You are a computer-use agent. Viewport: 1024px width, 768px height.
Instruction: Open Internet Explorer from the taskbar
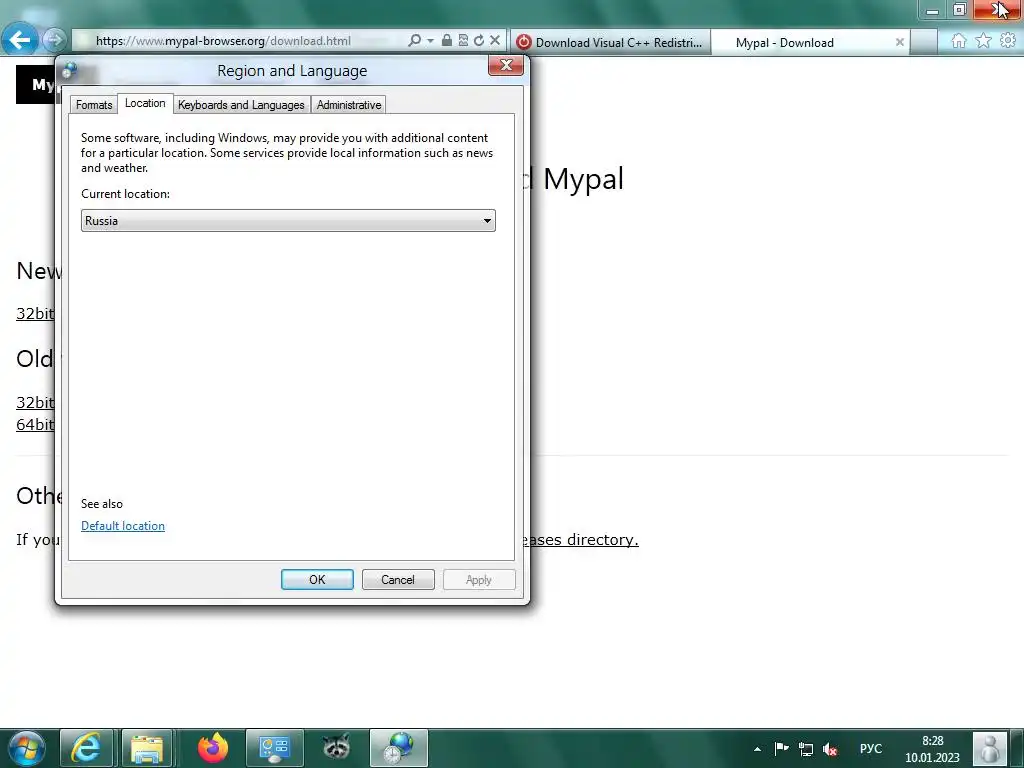pyautogui.click(x=87, y=748)
